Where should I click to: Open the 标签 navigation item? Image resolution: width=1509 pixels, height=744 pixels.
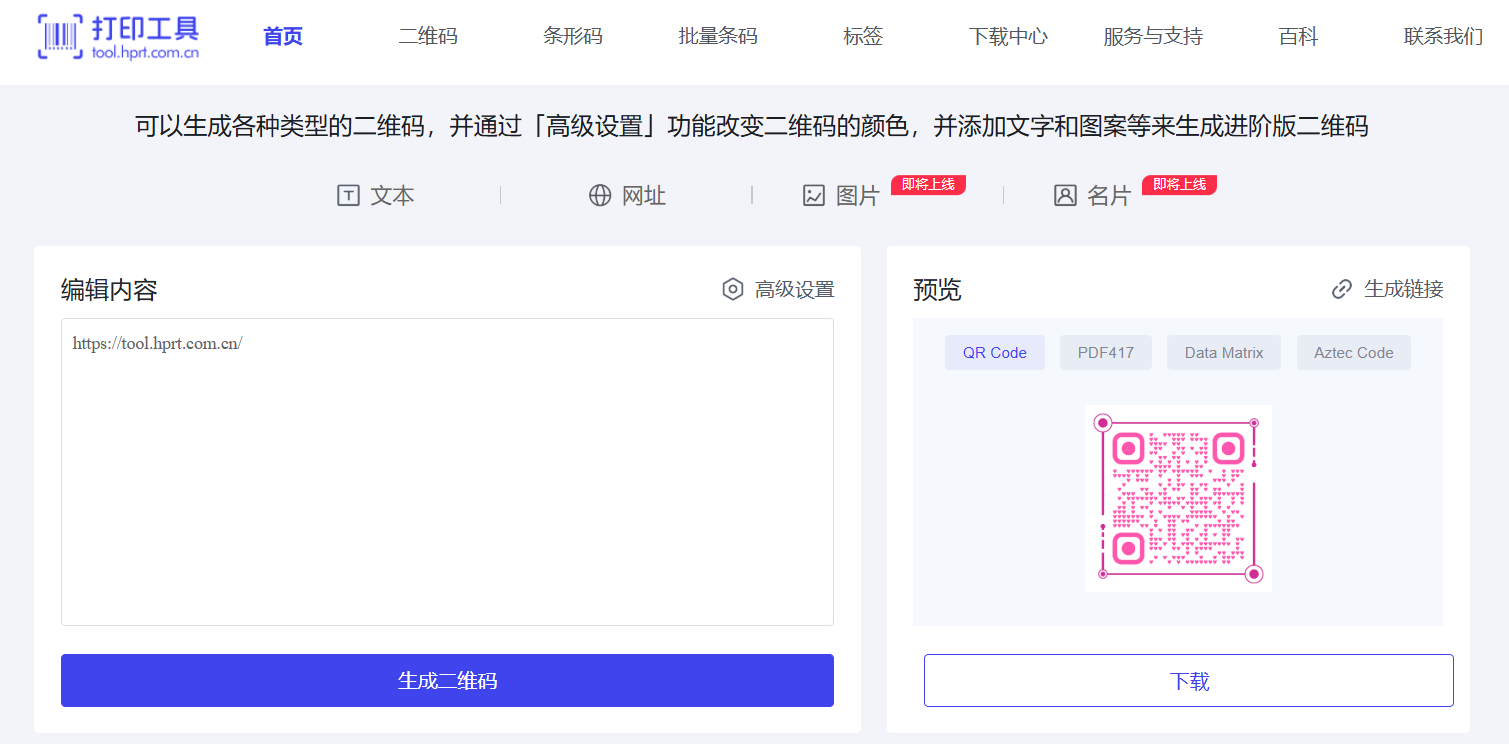tap(863, 37)
